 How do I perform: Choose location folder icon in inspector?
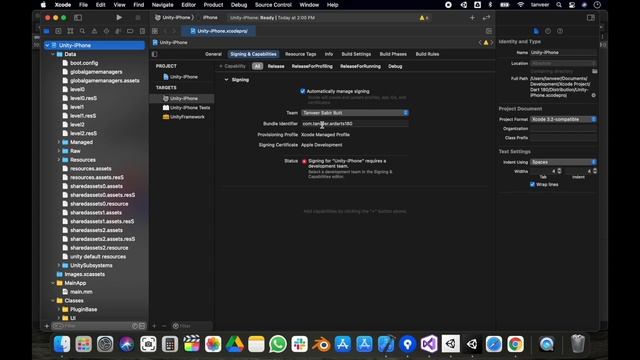pos(594,71)
